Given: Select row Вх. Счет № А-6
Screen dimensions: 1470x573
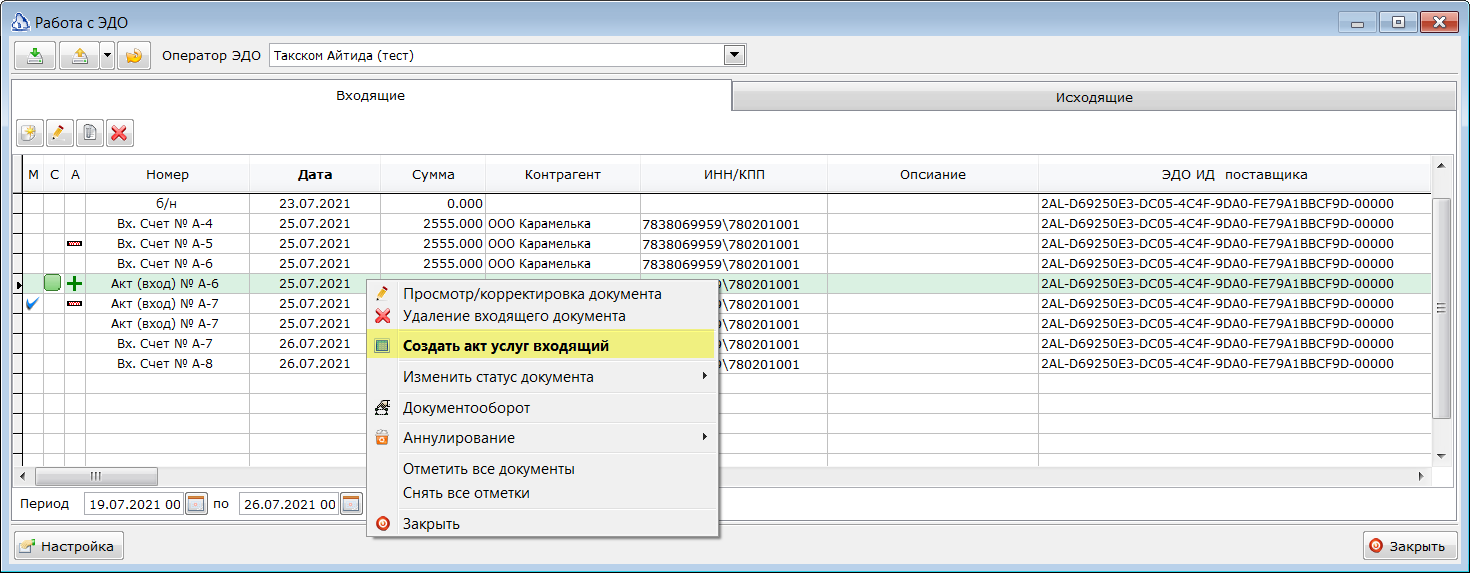Looking at the screenshot, I should tap(727, 263).
